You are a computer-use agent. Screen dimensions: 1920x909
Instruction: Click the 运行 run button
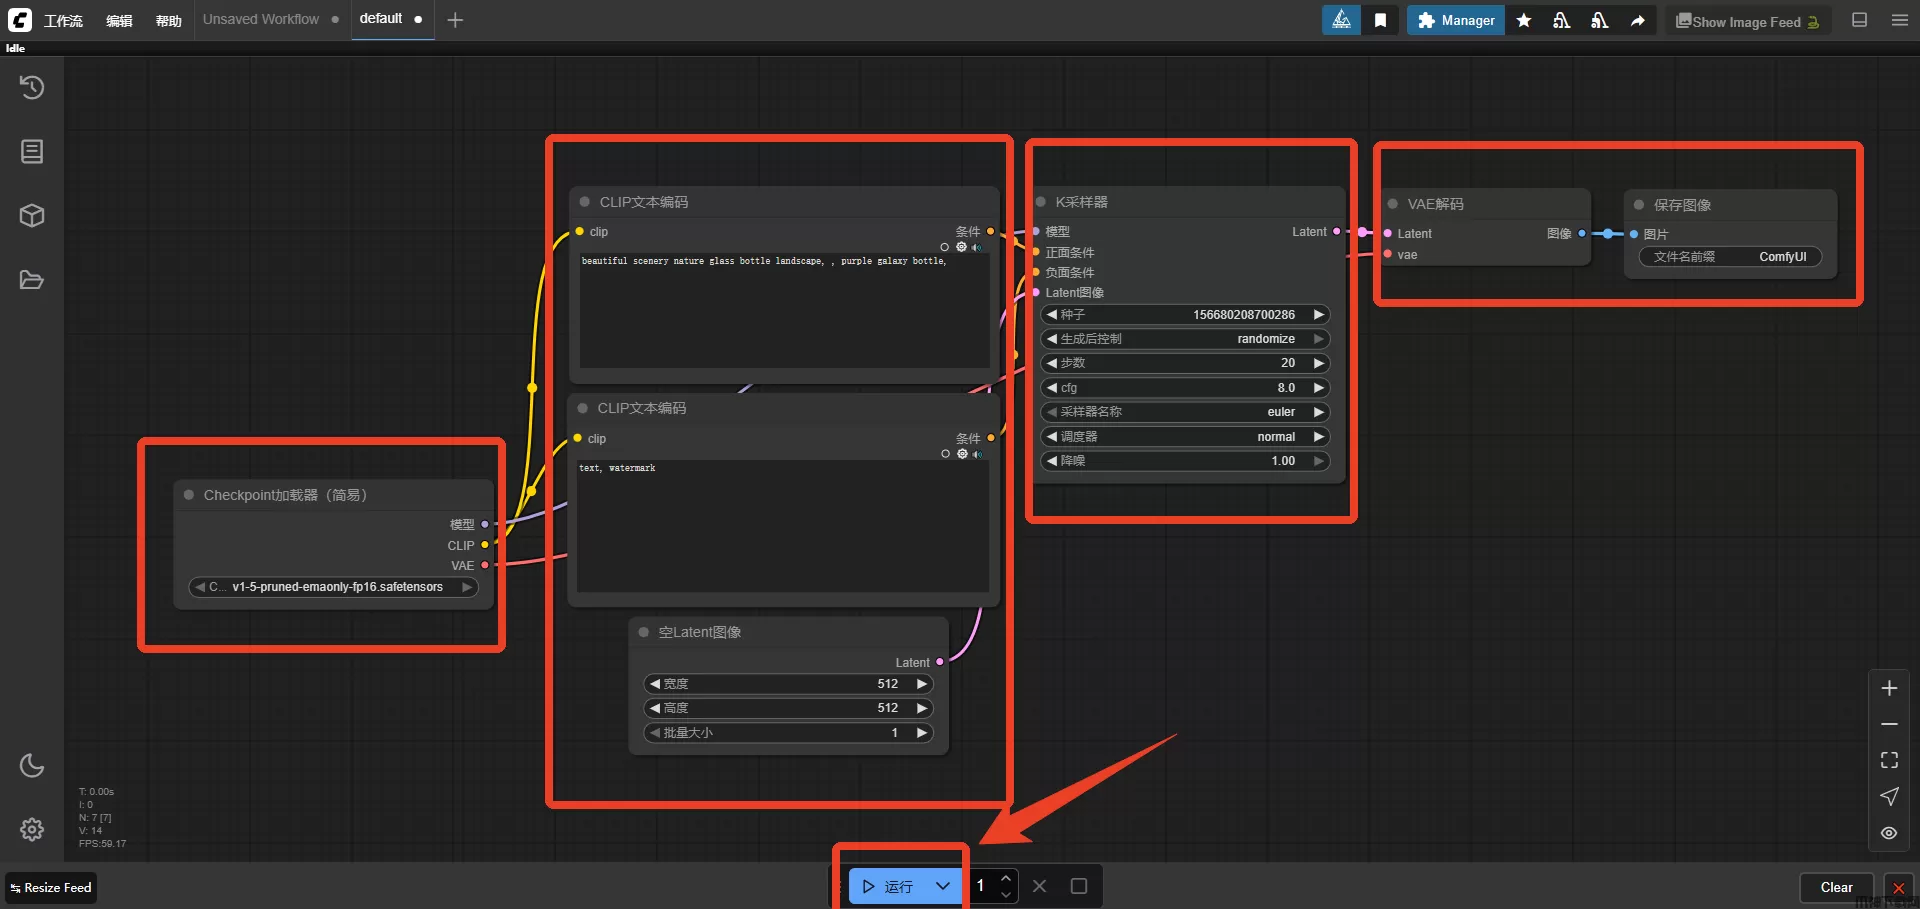coord(889,886)
